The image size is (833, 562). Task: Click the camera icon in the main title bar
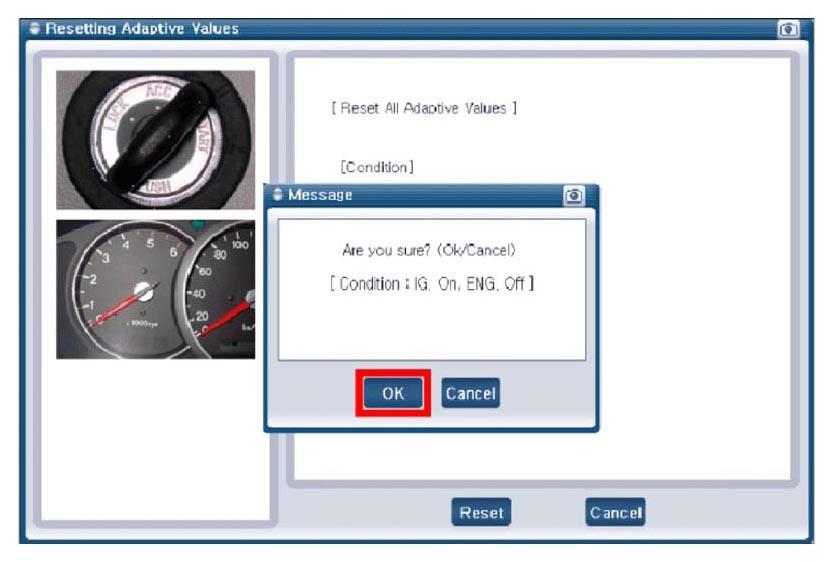[789, 30]
